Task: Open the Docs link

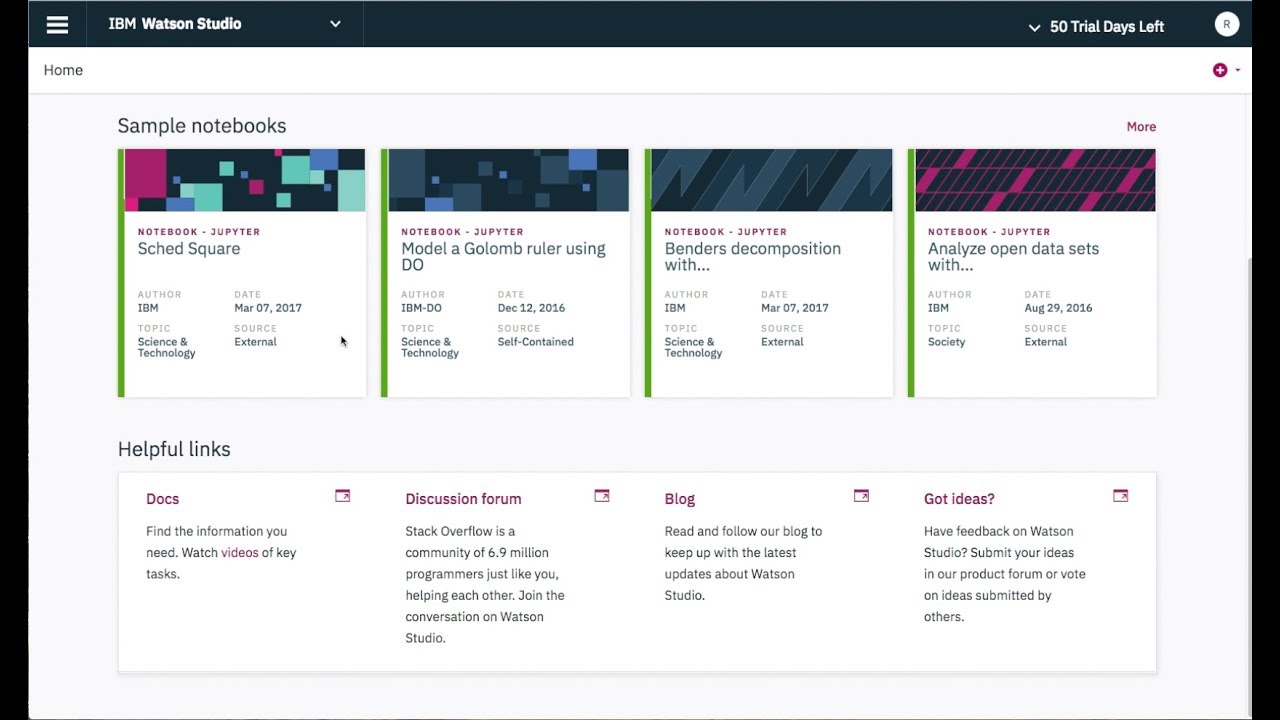Action: click(x=162, y=499)
